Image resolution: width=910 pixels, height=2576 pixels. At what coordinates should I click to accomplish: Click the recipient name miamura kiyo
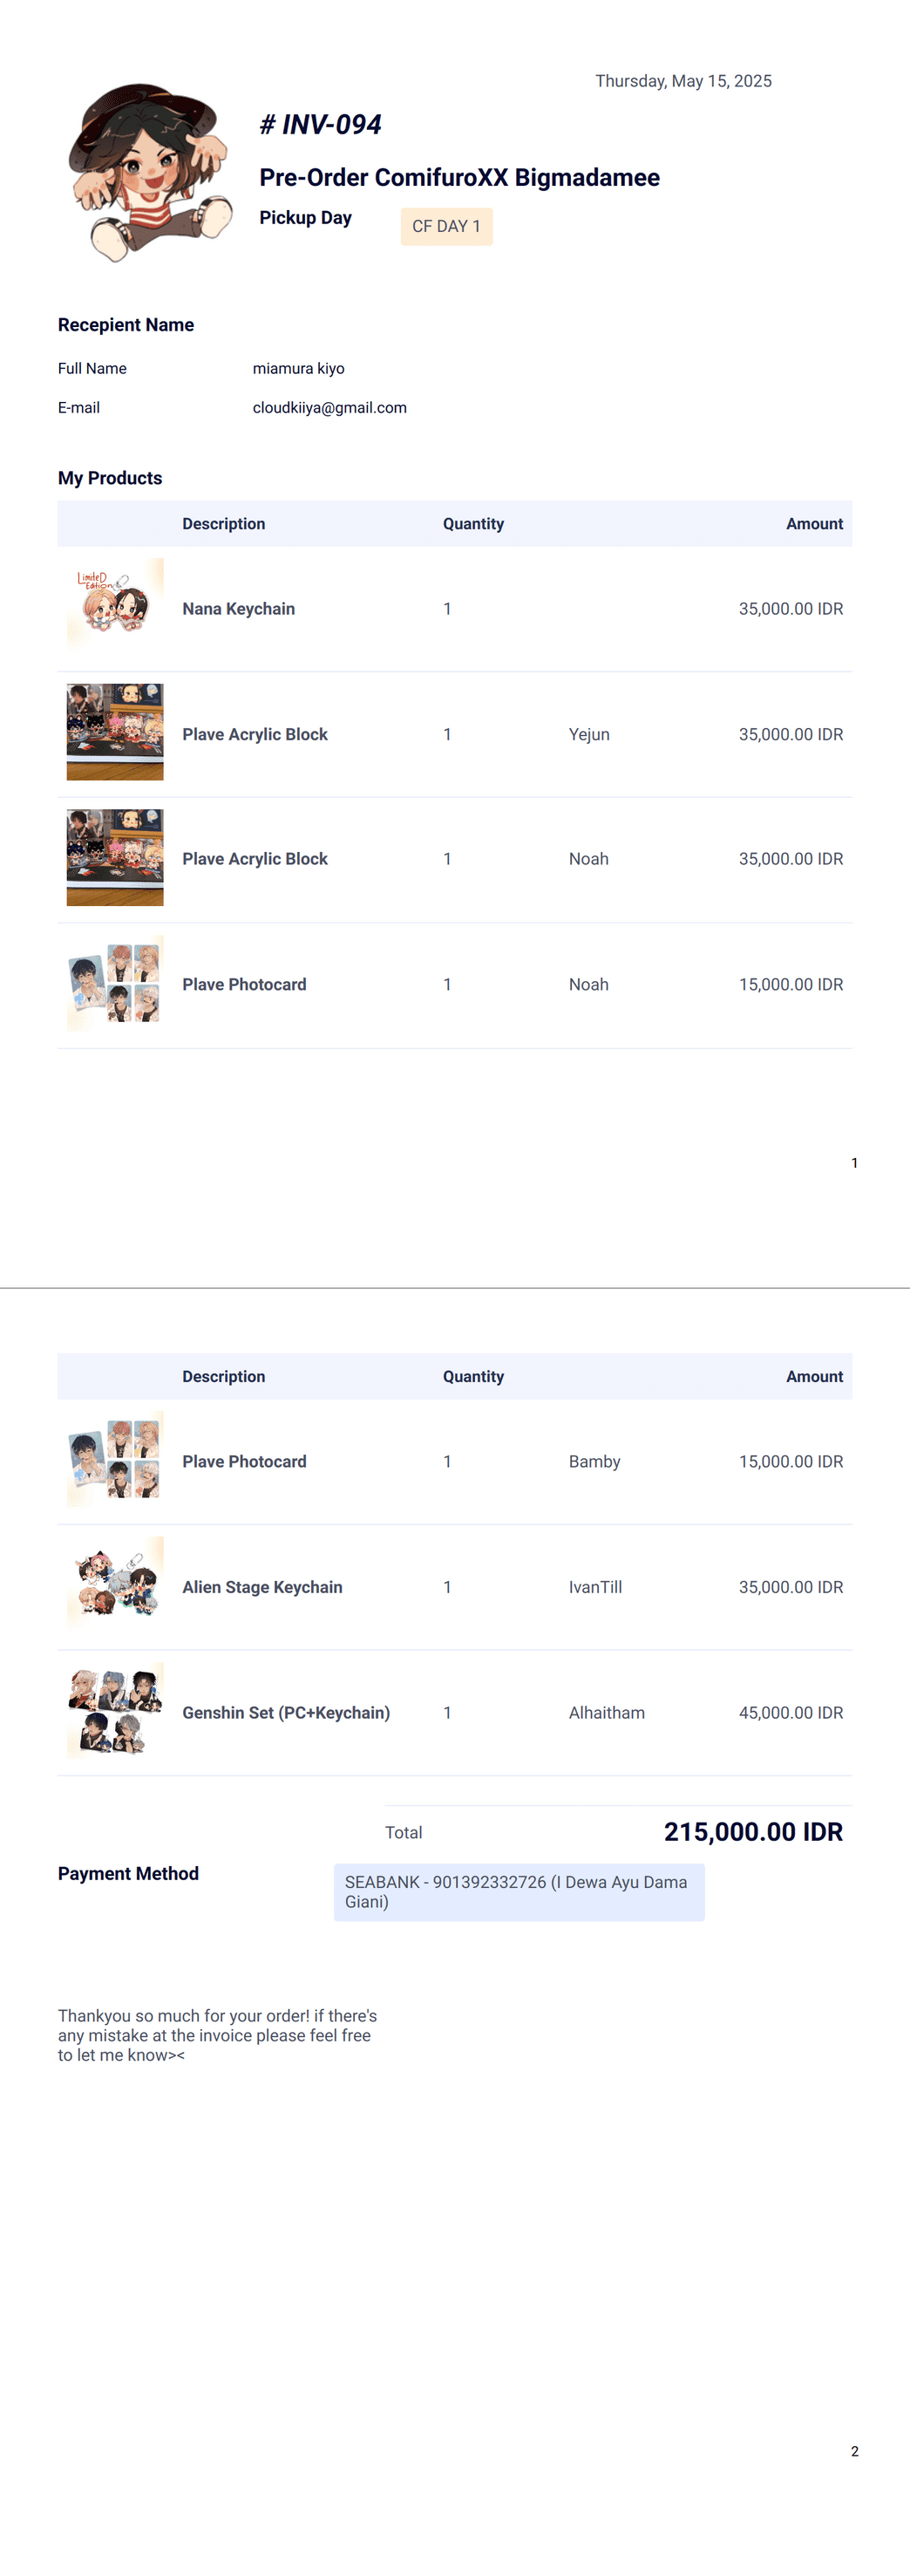click(298, 369)
